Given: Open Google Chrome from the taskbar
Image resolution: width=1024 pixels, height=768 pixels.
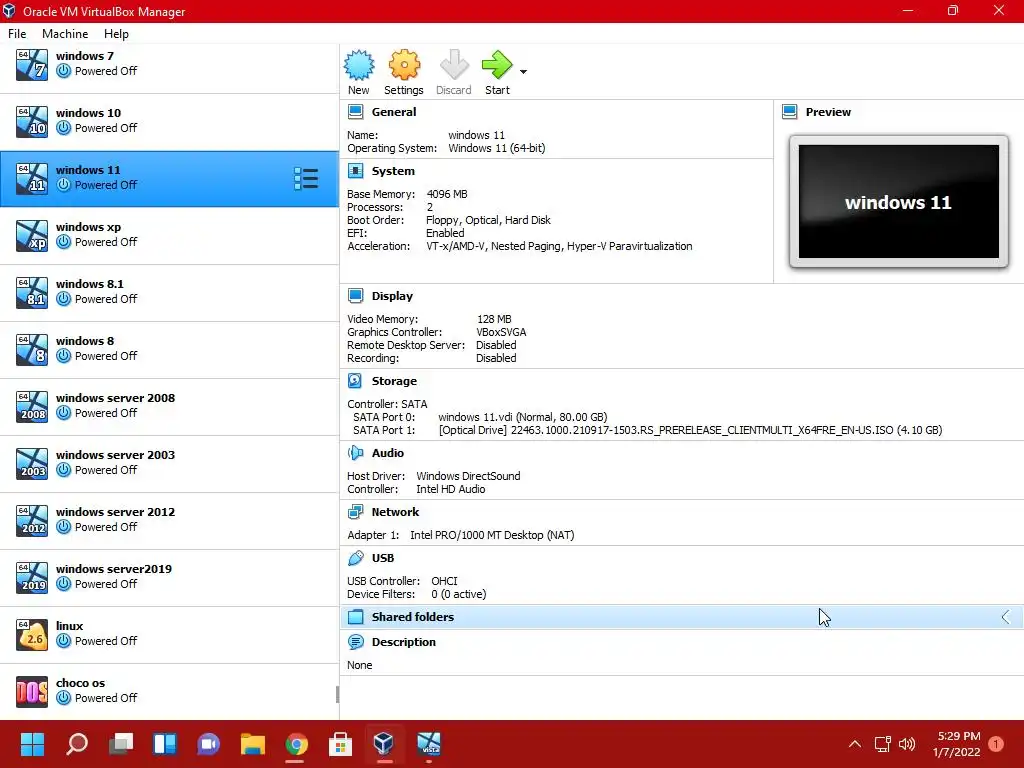Looking at the screenshot, I should click(x=296, y=744).
